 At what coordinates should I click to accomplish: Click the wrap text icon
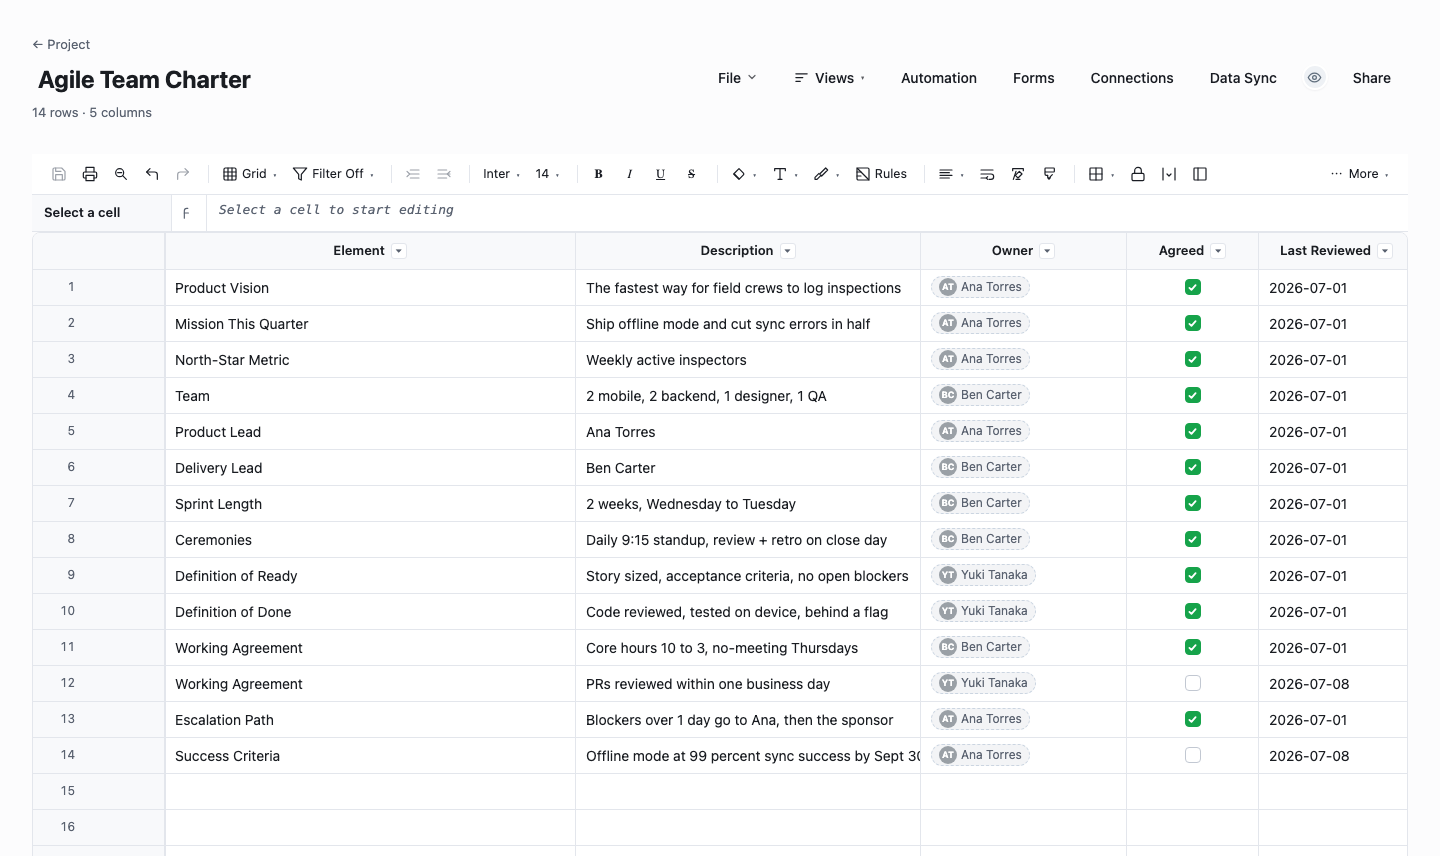click(987, 174)
